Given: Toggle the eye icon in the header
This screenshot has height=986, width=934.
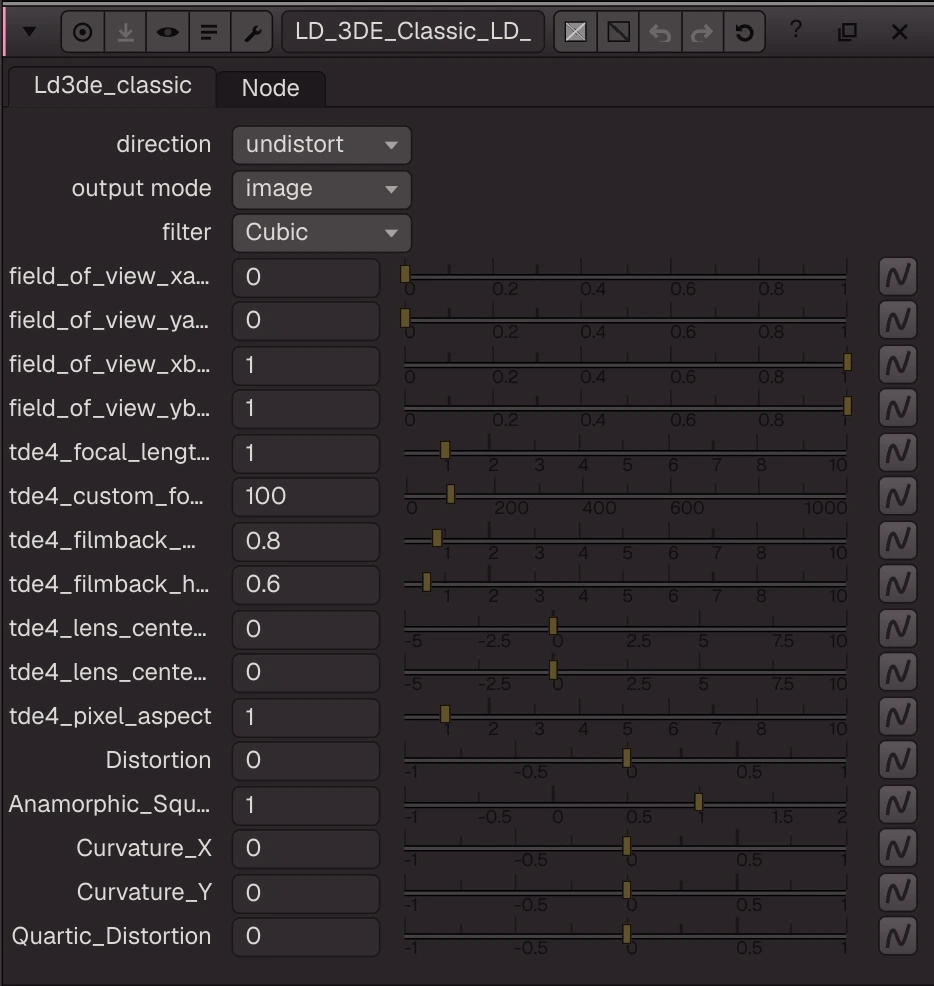Looking at the screenshot, I should (167, 32).
